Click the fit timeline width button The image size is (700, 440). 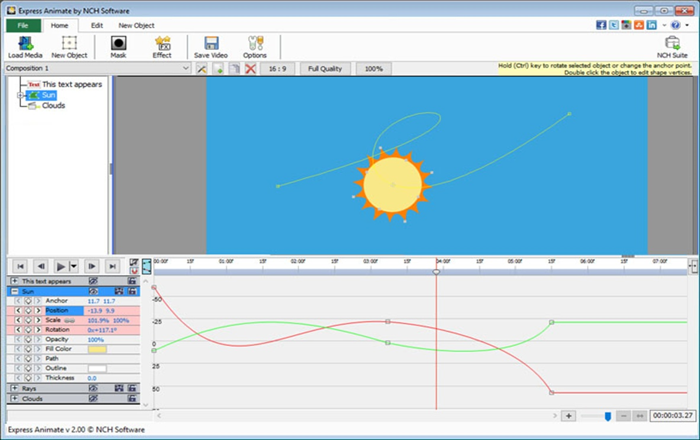(x=640, y=416)
